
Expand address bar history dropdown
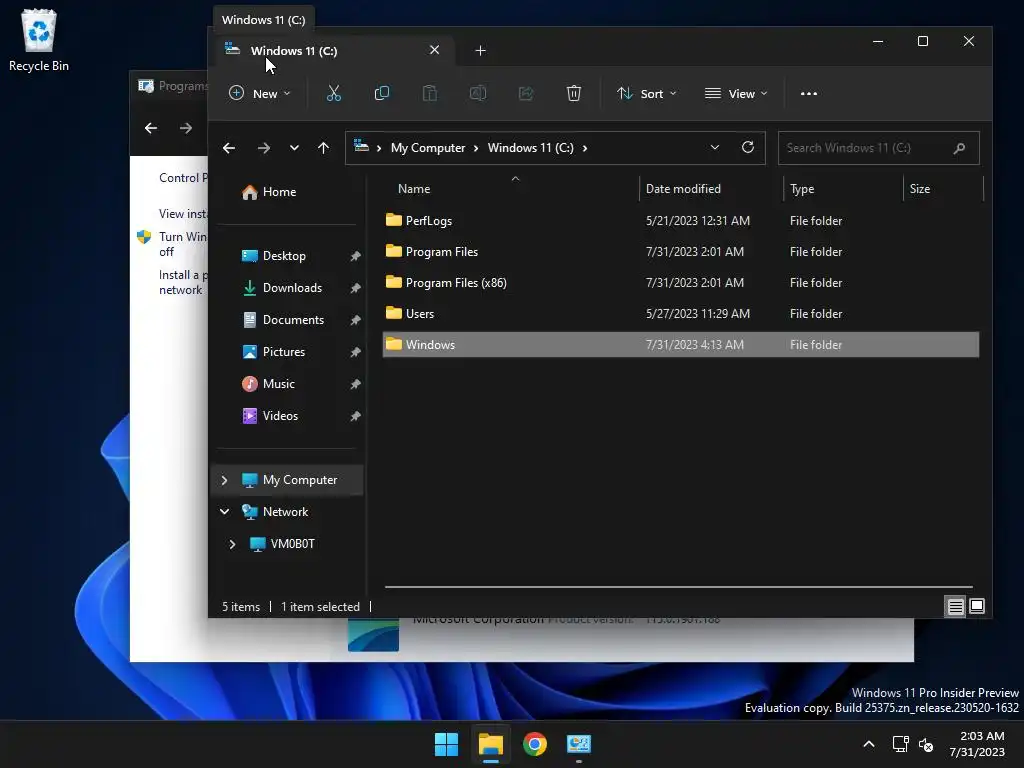(x=715, y=148)
